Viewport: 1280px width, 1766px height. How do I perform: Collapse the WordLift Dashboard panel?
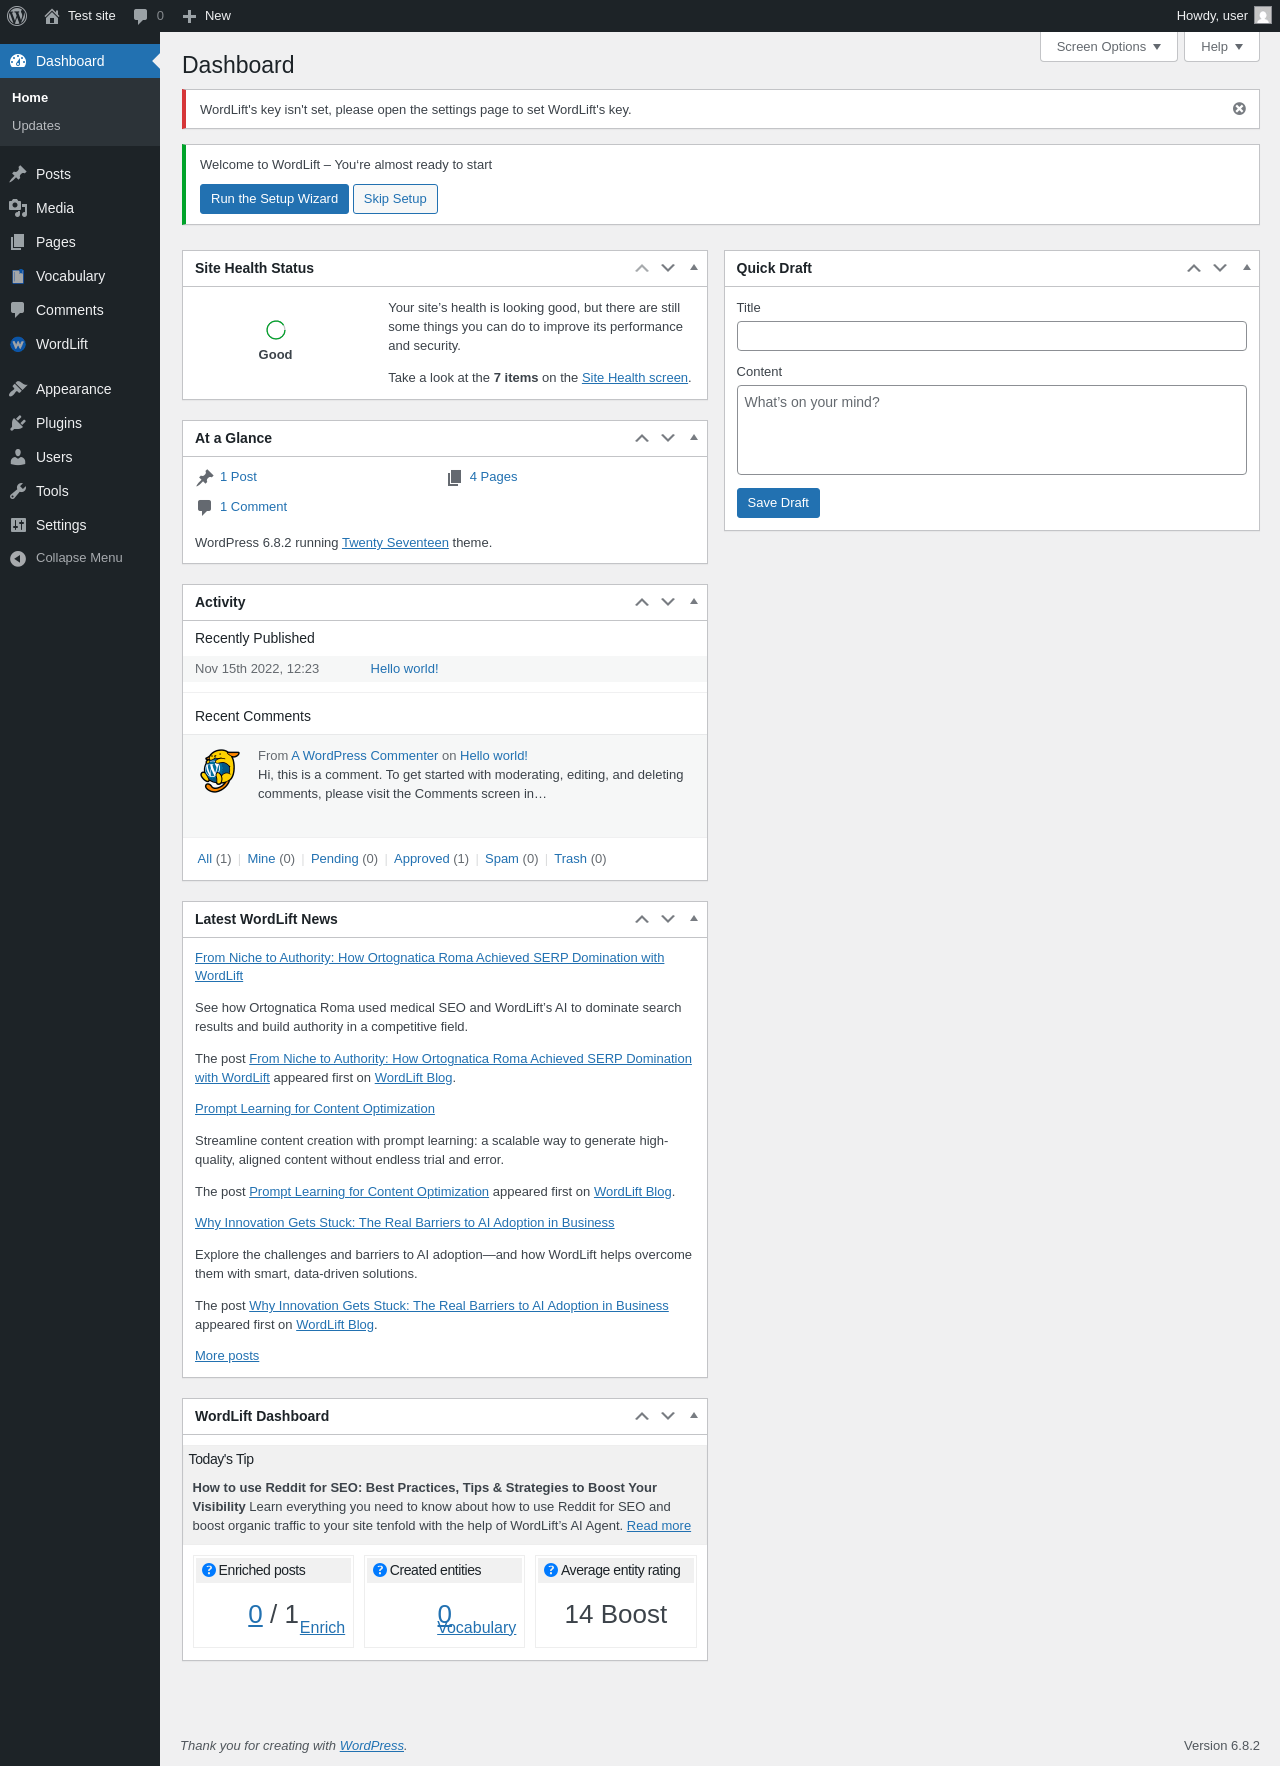(694, 1416)
